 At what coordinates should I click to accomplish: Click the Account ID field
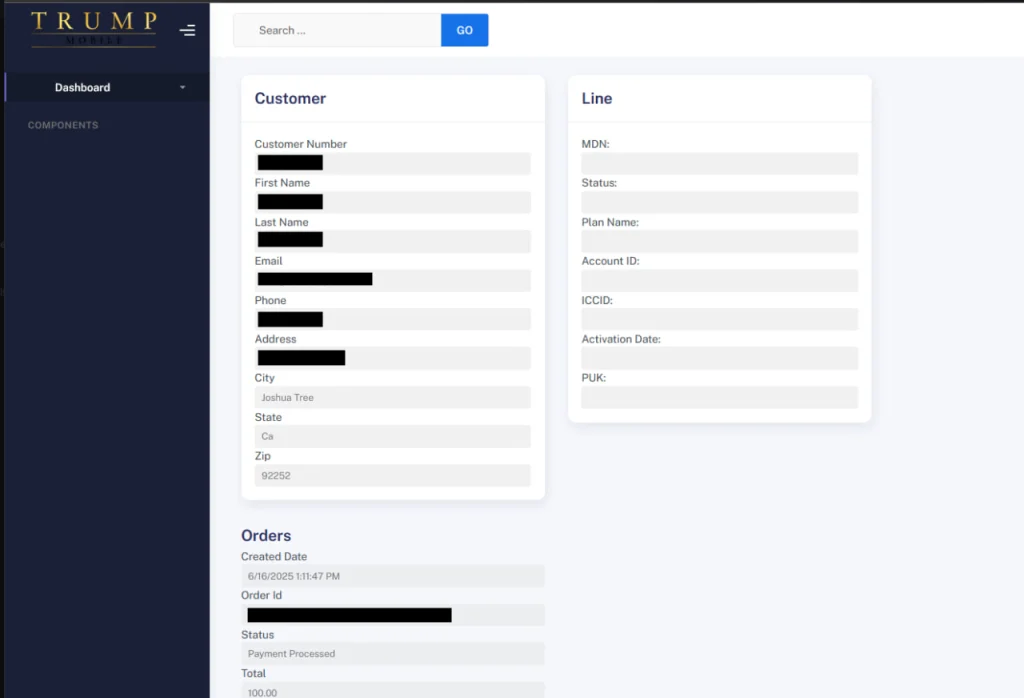pos(720,280)
